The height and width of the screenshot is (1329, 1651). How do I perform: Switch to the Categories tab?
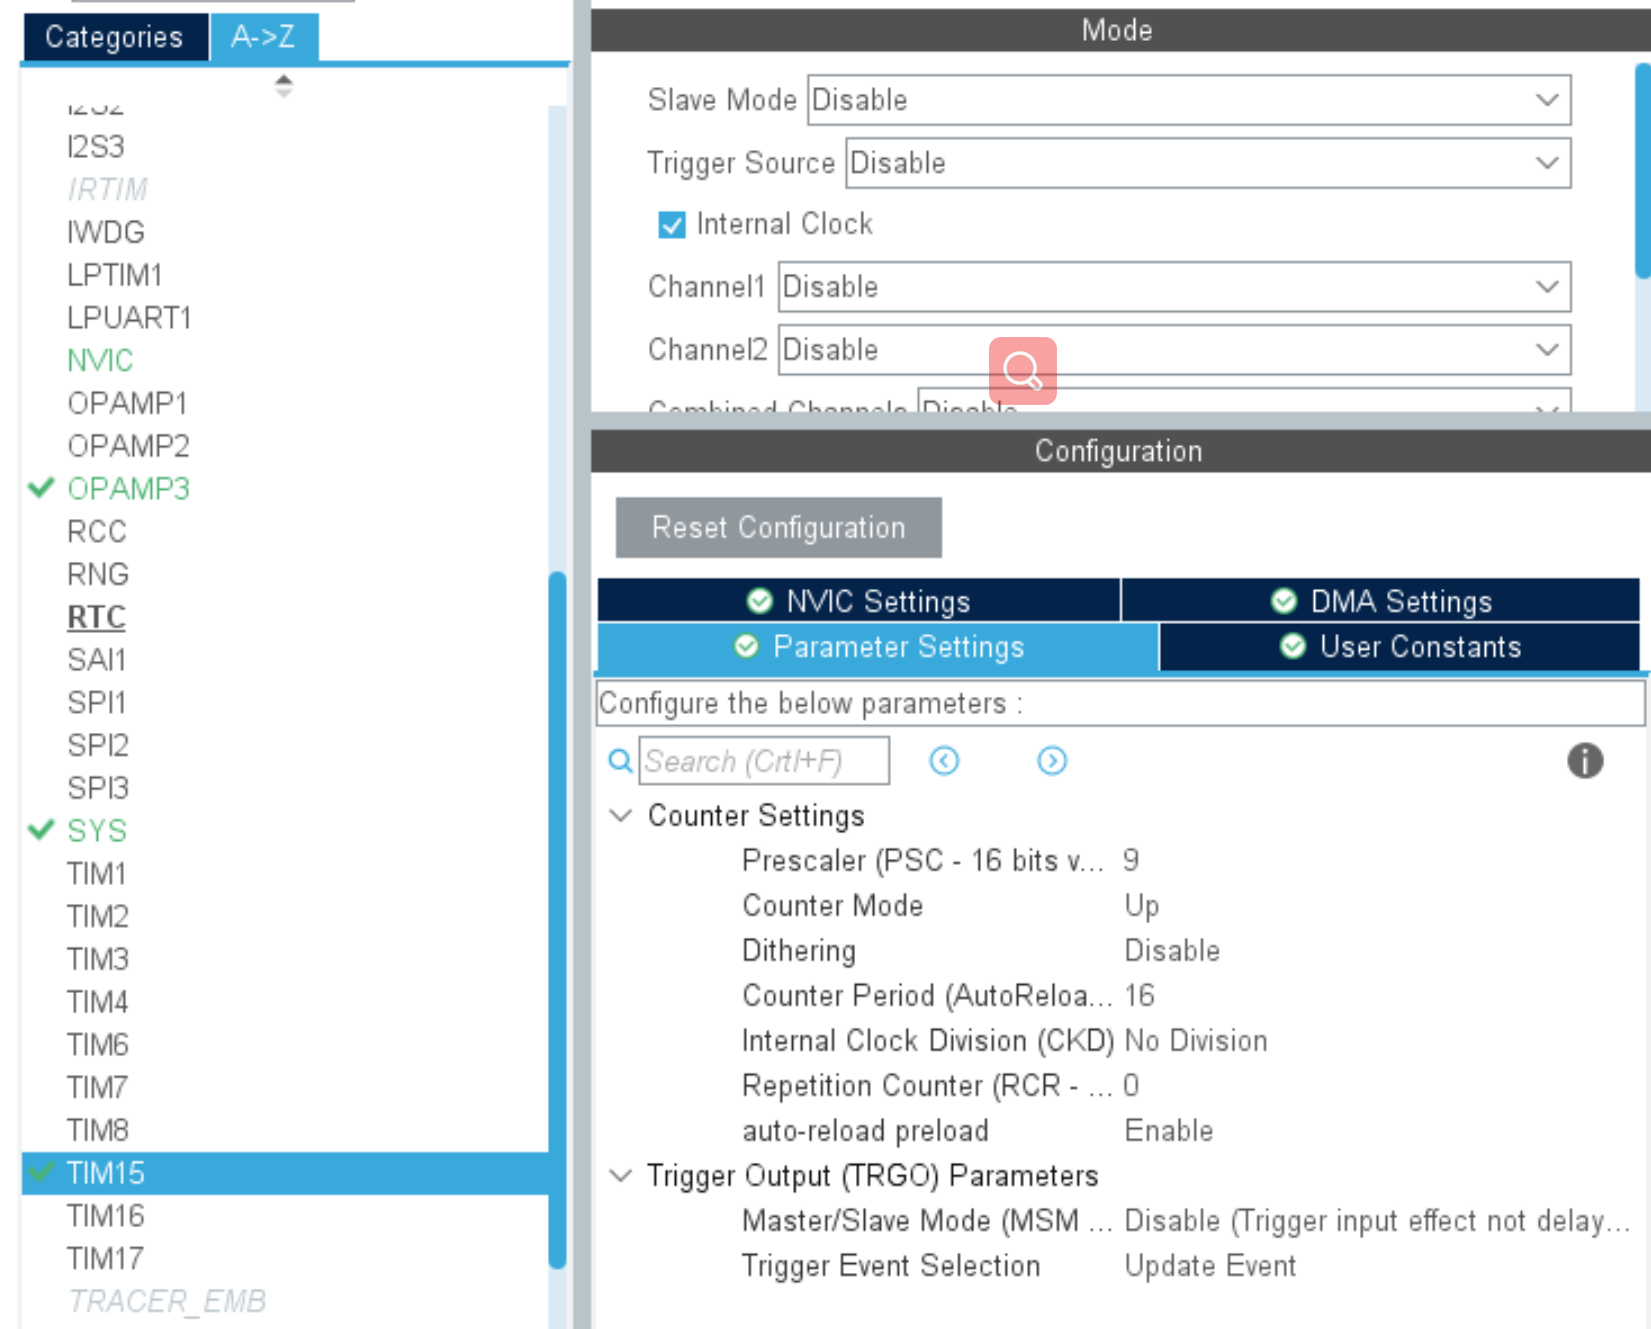pos(114,37)
